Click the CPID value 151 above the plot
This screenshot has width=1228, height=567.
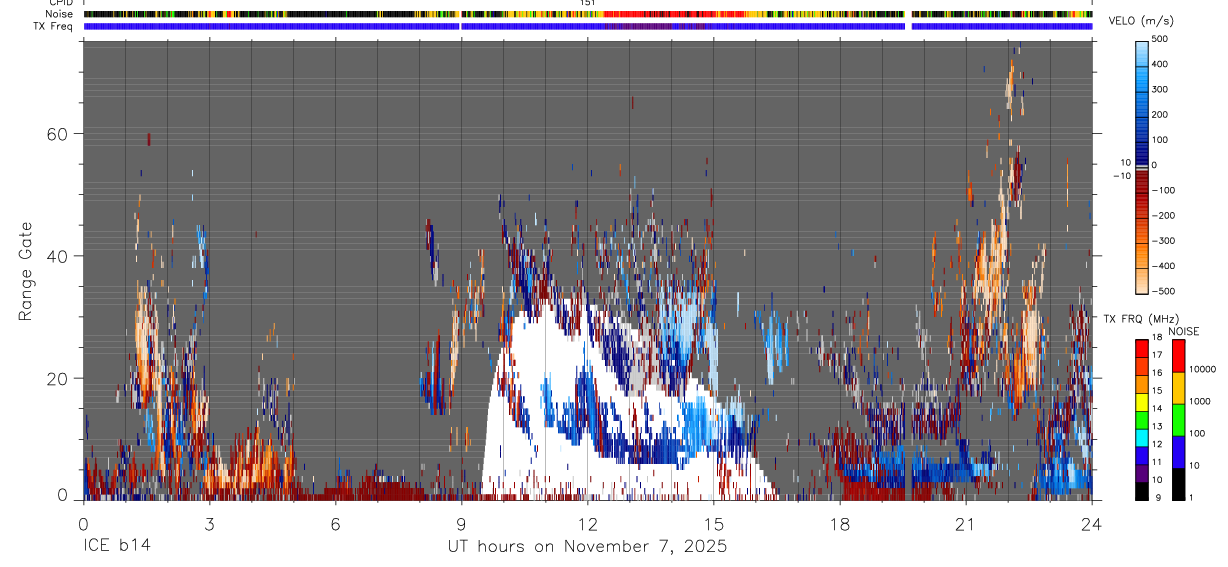pyautogui.click(x=588, y=3)
